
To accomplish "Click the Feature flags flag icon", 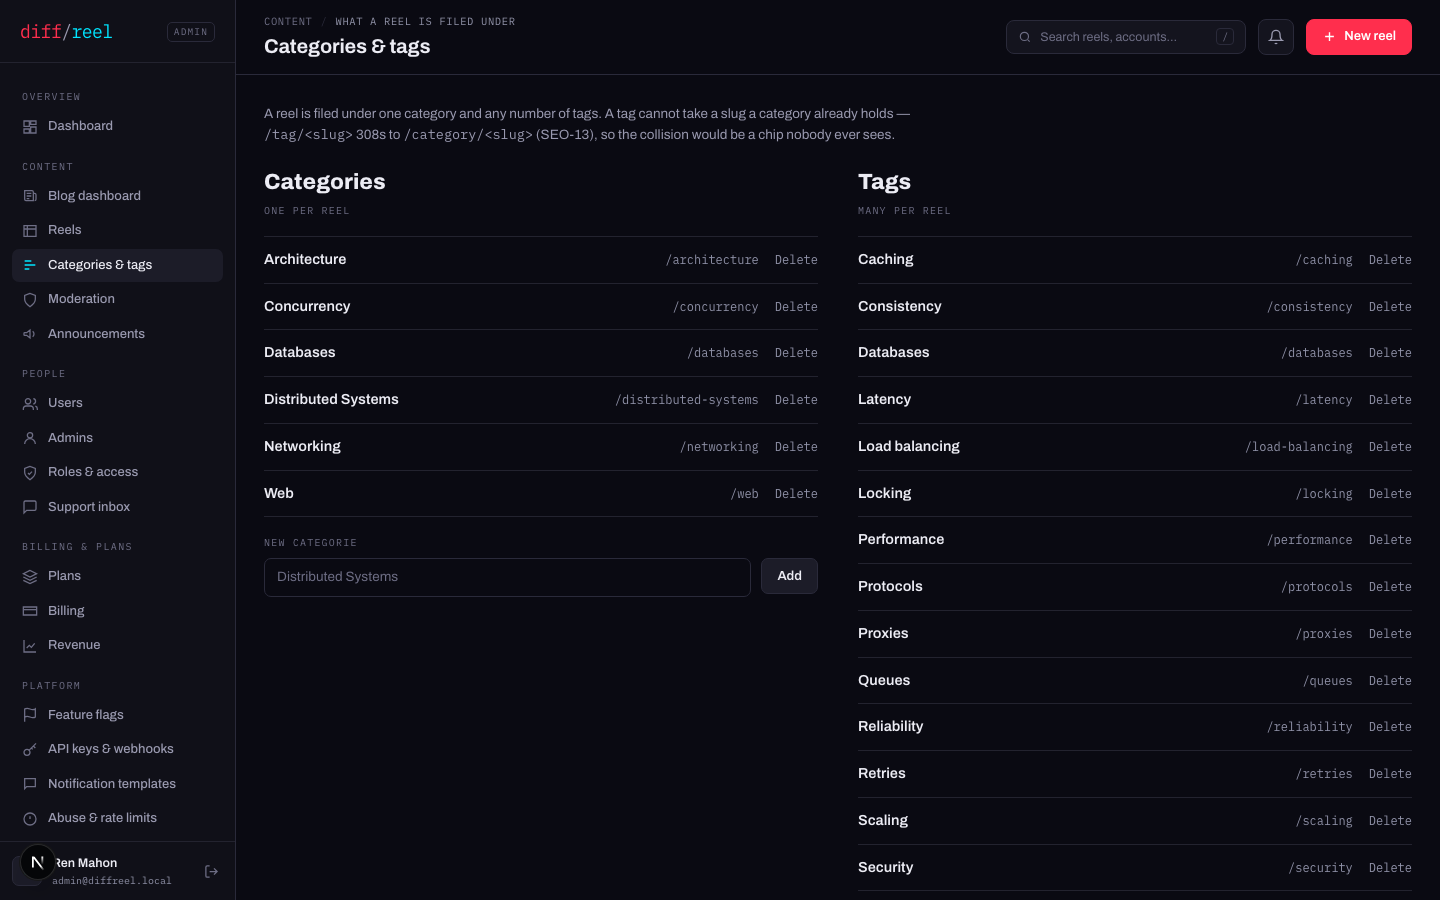I will (30, 715).
